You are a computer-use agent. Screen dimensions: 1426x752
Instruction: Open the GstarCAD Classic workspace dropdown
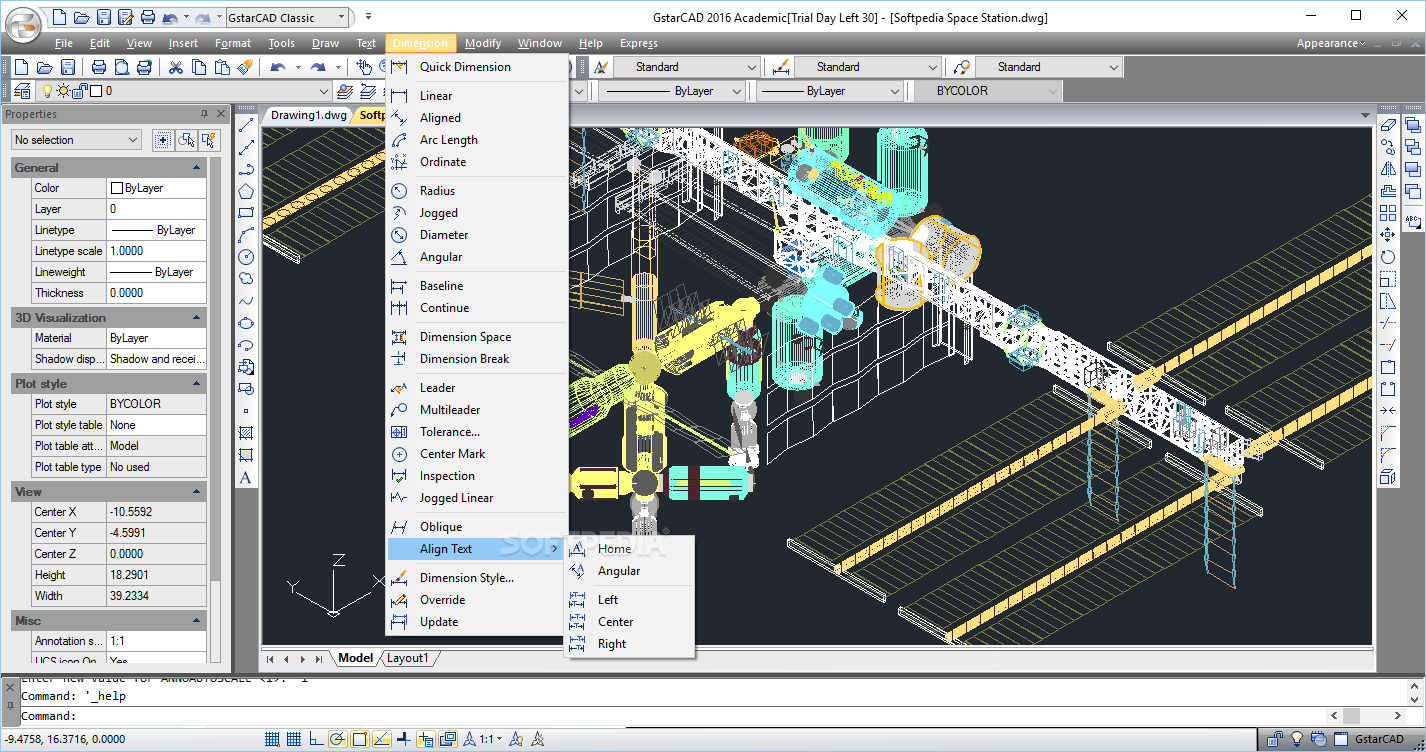coord(288,17)
